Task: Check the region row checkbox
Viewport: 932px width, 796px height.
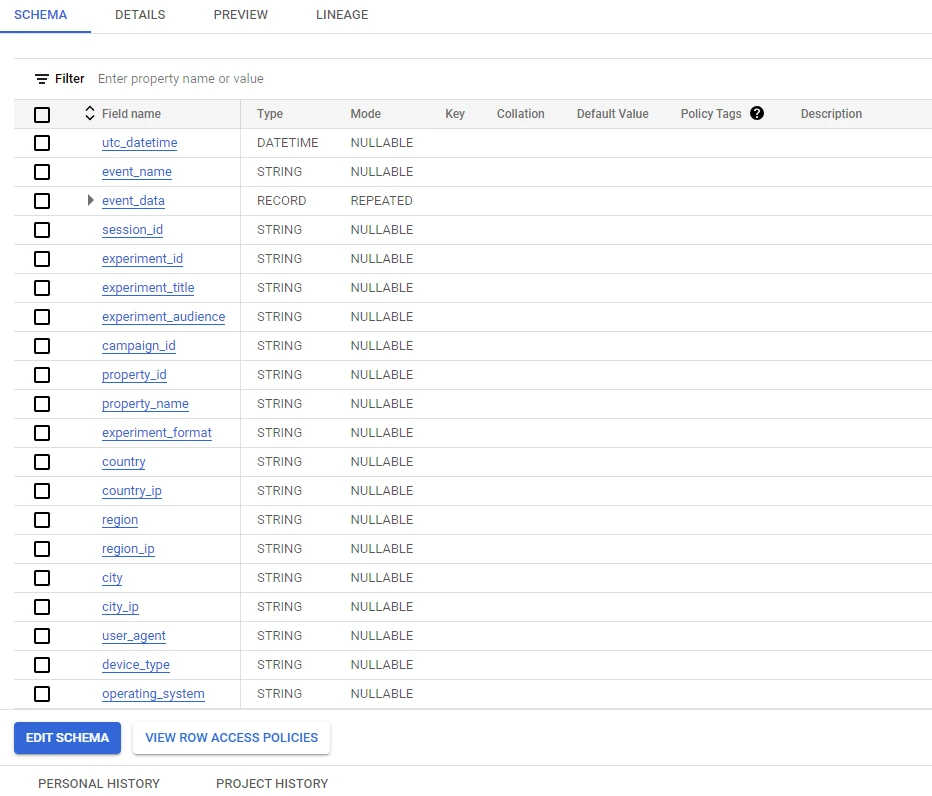Action: [42, 520]
